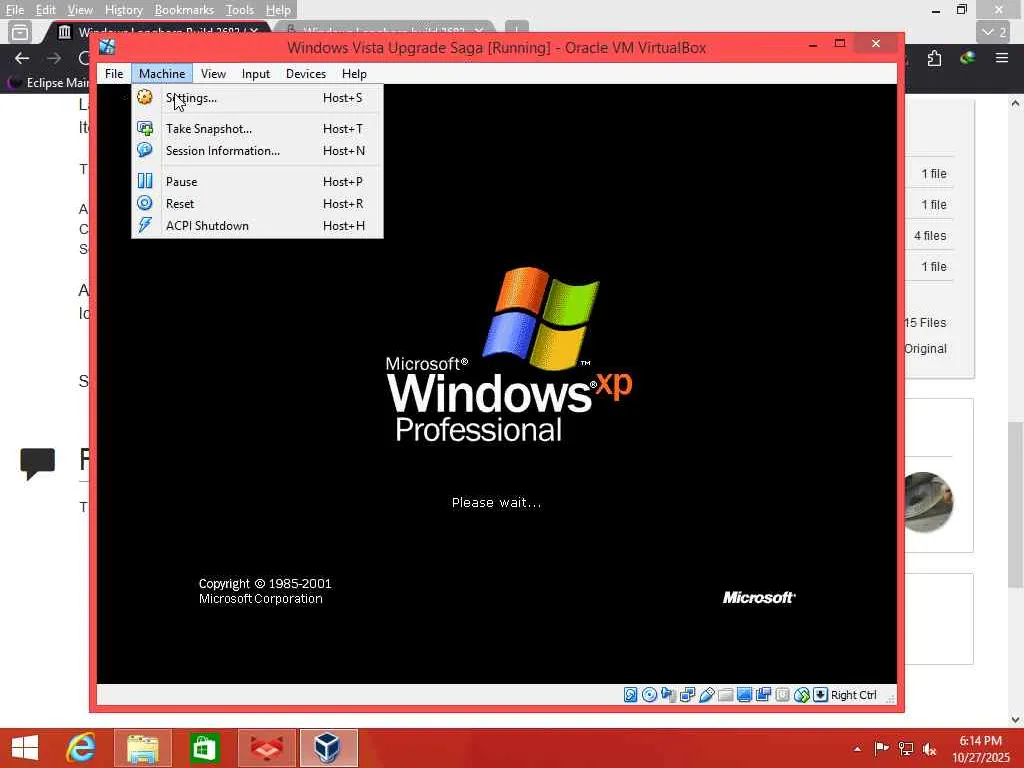1024x768 pixels.
Task: Open the Eclipse Main bookmark
Action: pos(49,83)
